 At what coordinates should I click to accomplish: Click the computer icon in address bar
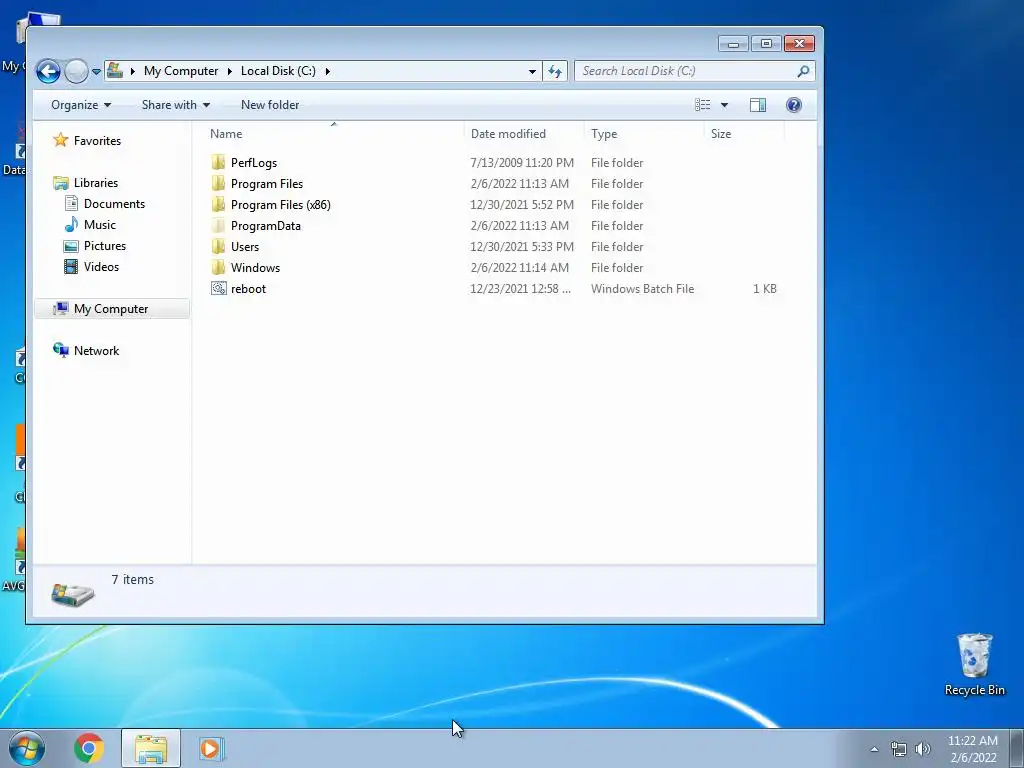click(x=115, y=70)
